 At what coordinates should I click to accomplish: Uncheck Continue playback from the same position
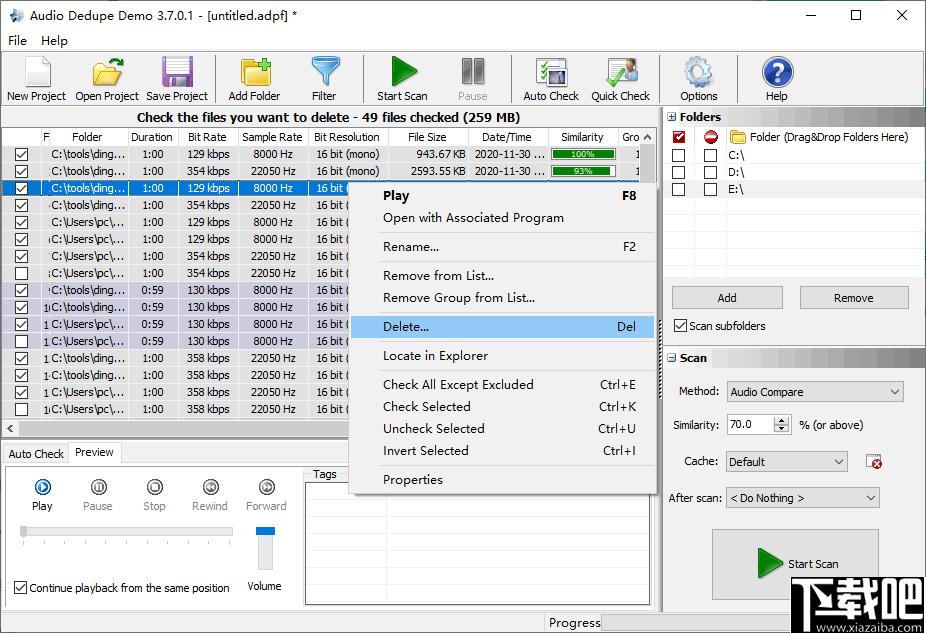pyautogui.click(x=21, y=588)
